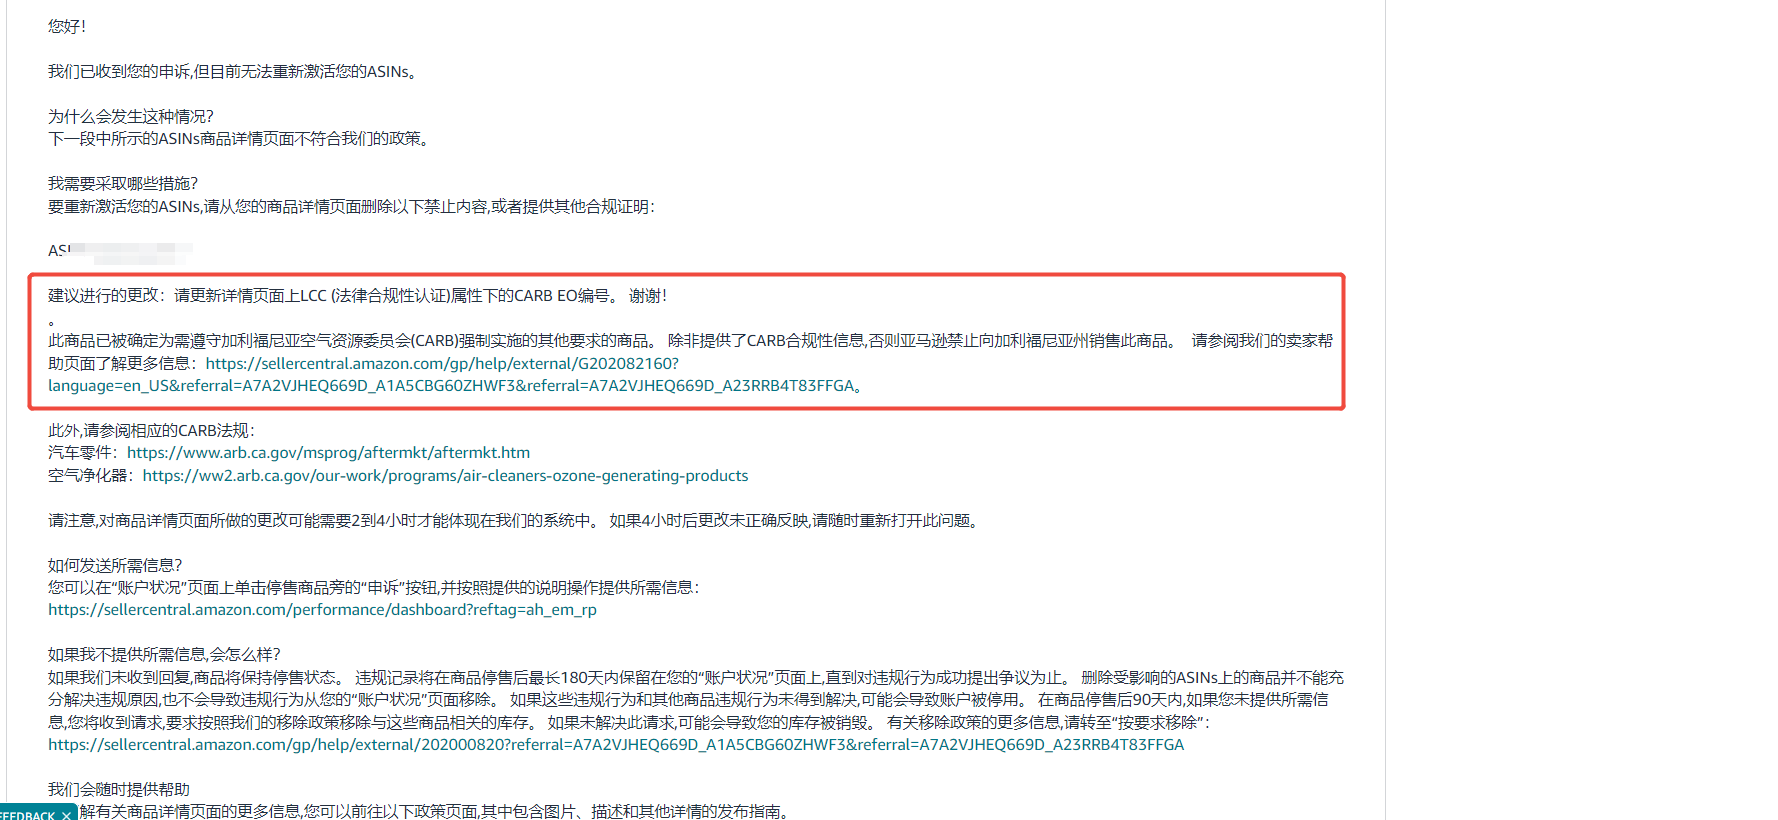Click the '空气净化器' label
This screenshot has width=1778, height=820.
click(x=87, y=476)
